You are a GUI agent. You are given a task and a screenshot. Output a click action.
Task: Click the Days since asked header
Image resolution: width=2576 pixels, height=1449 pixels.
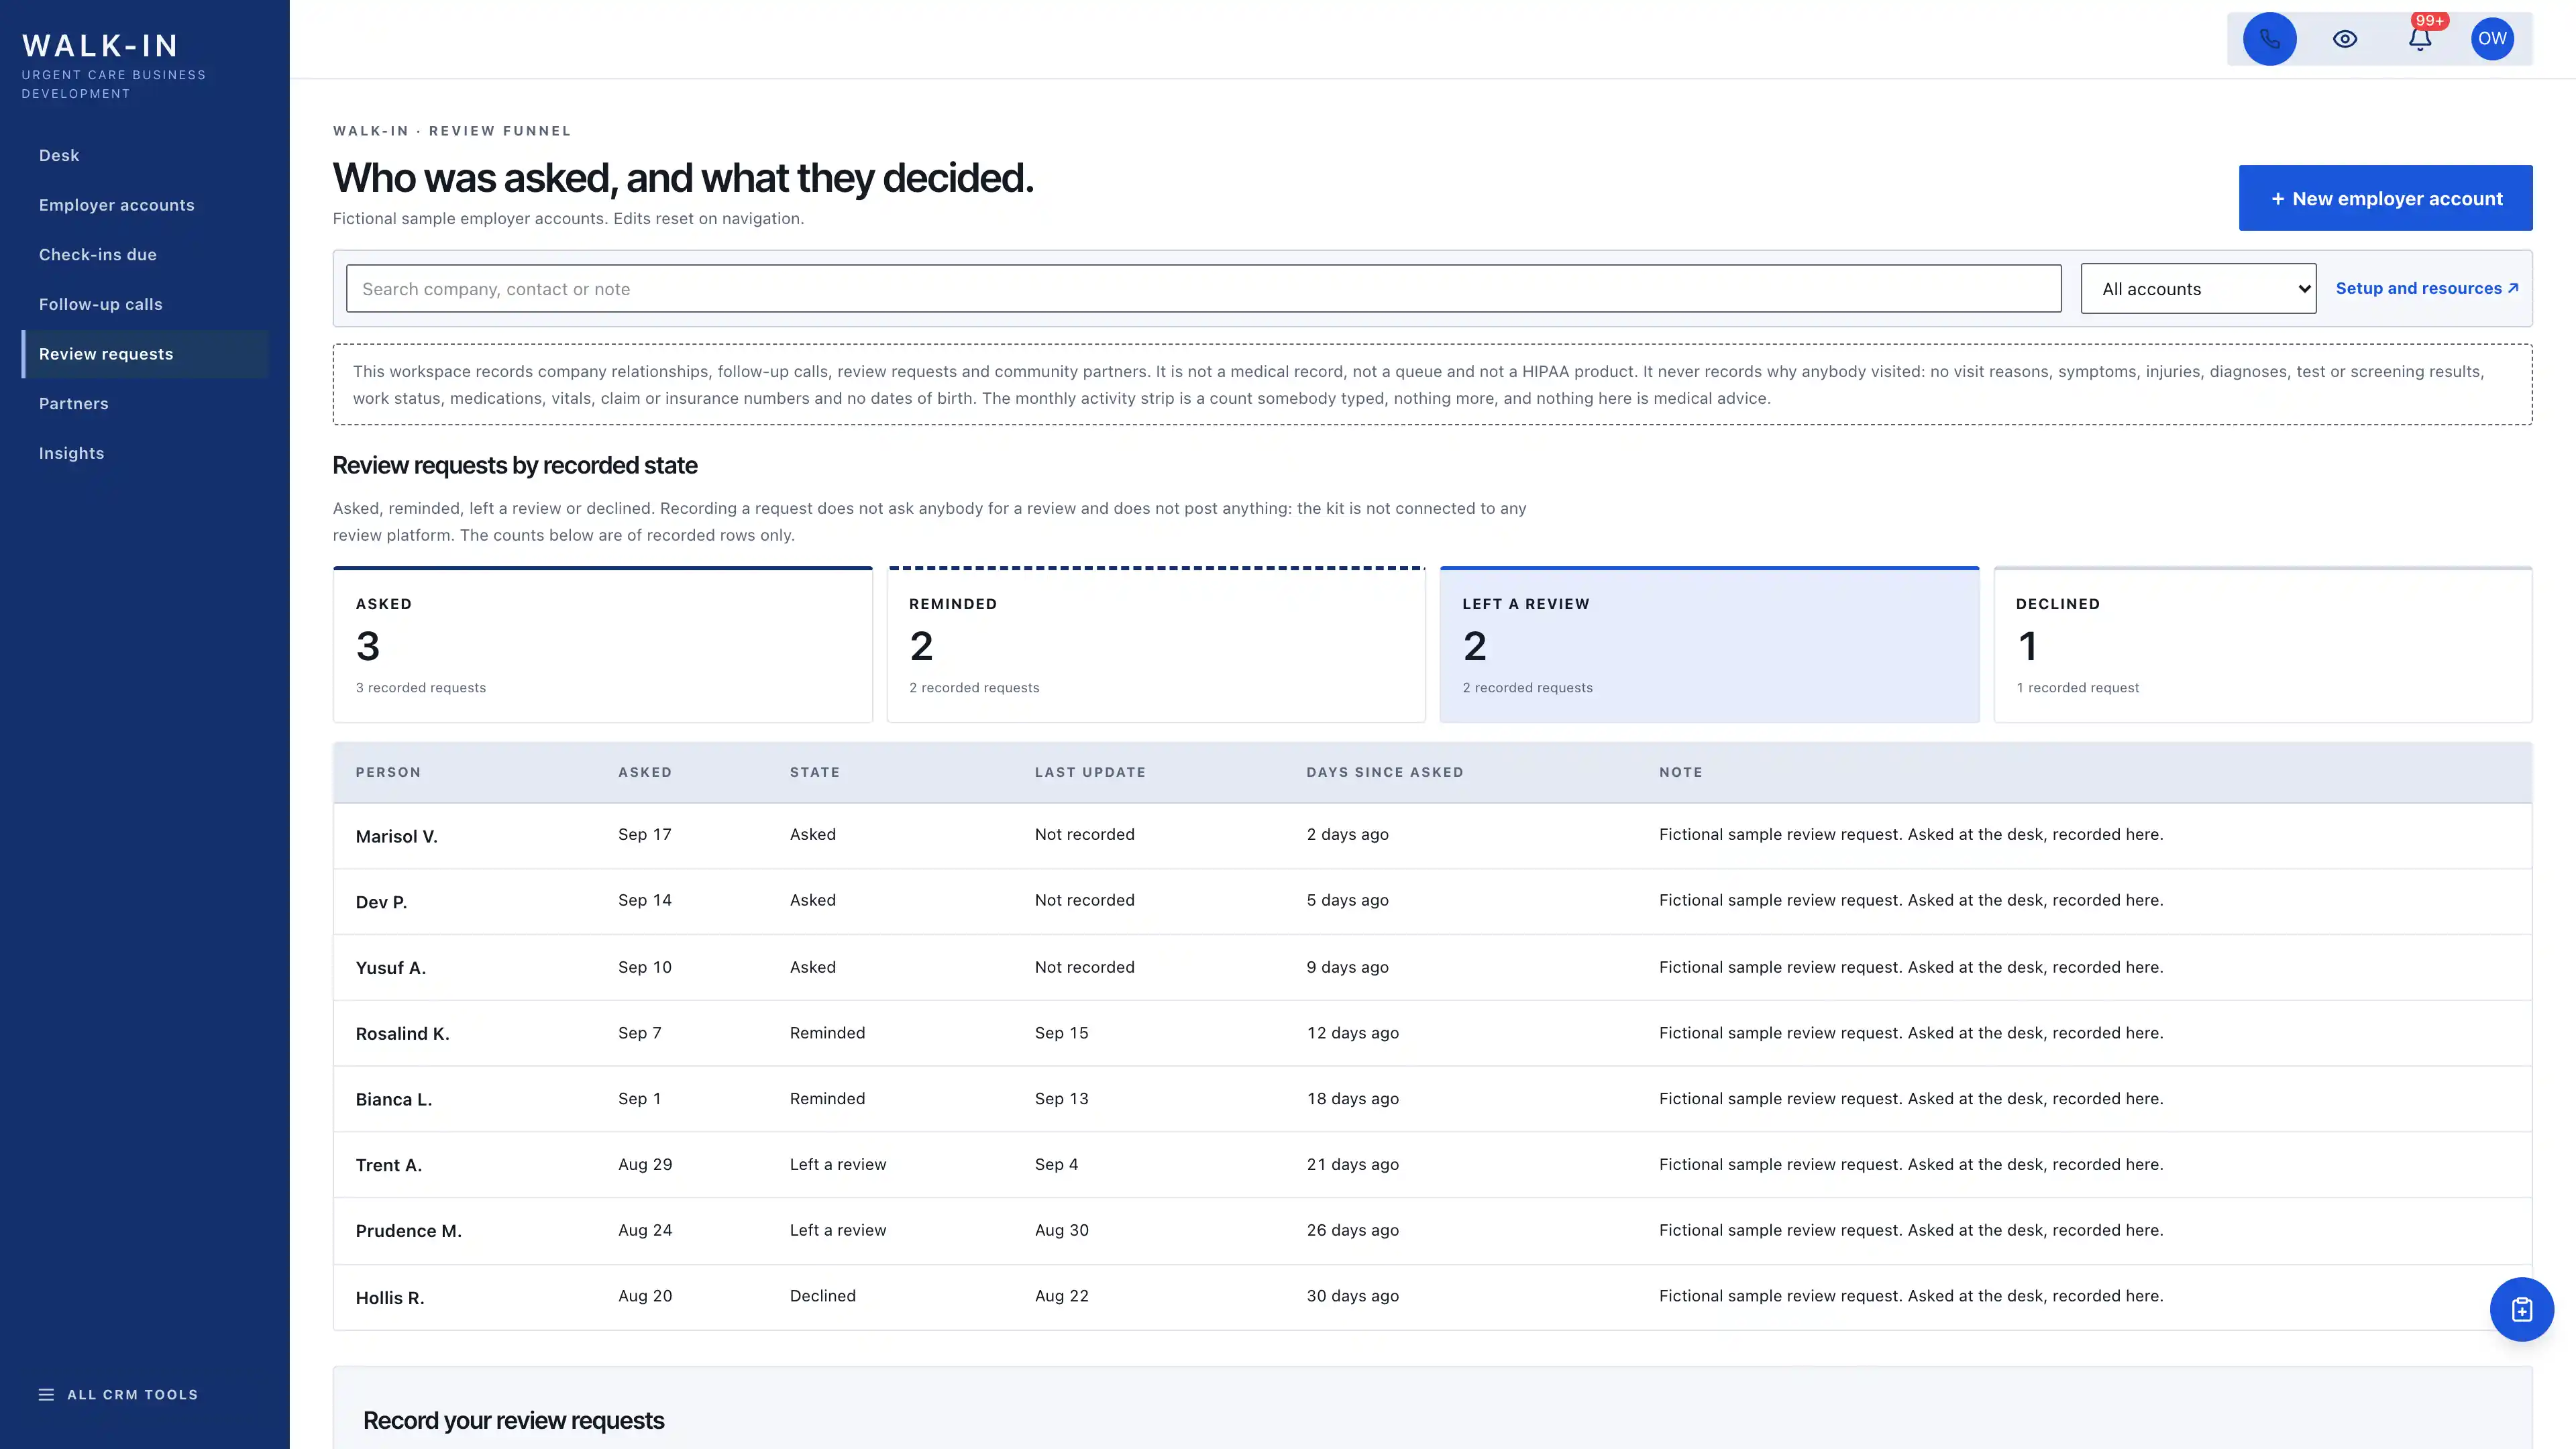point(1384,772)
